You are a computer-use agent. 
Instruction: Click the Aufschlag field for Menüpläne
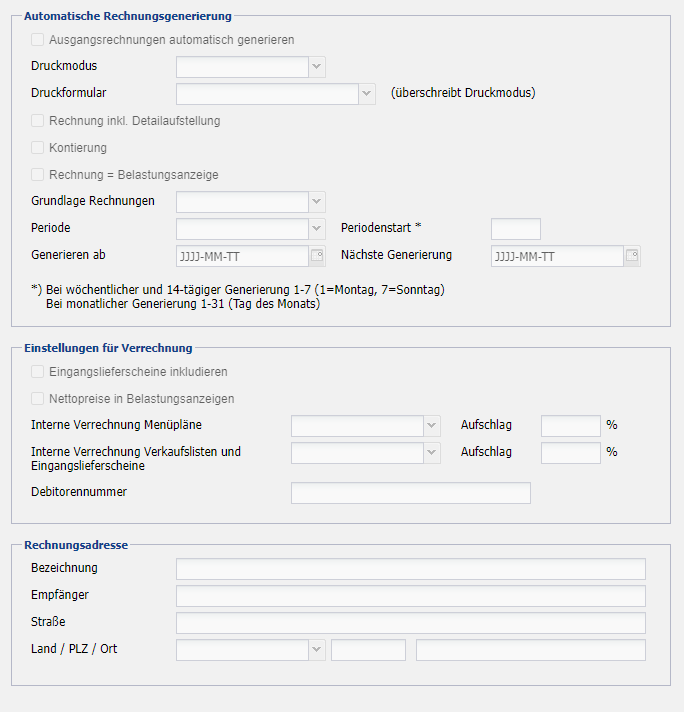(570, 426)
